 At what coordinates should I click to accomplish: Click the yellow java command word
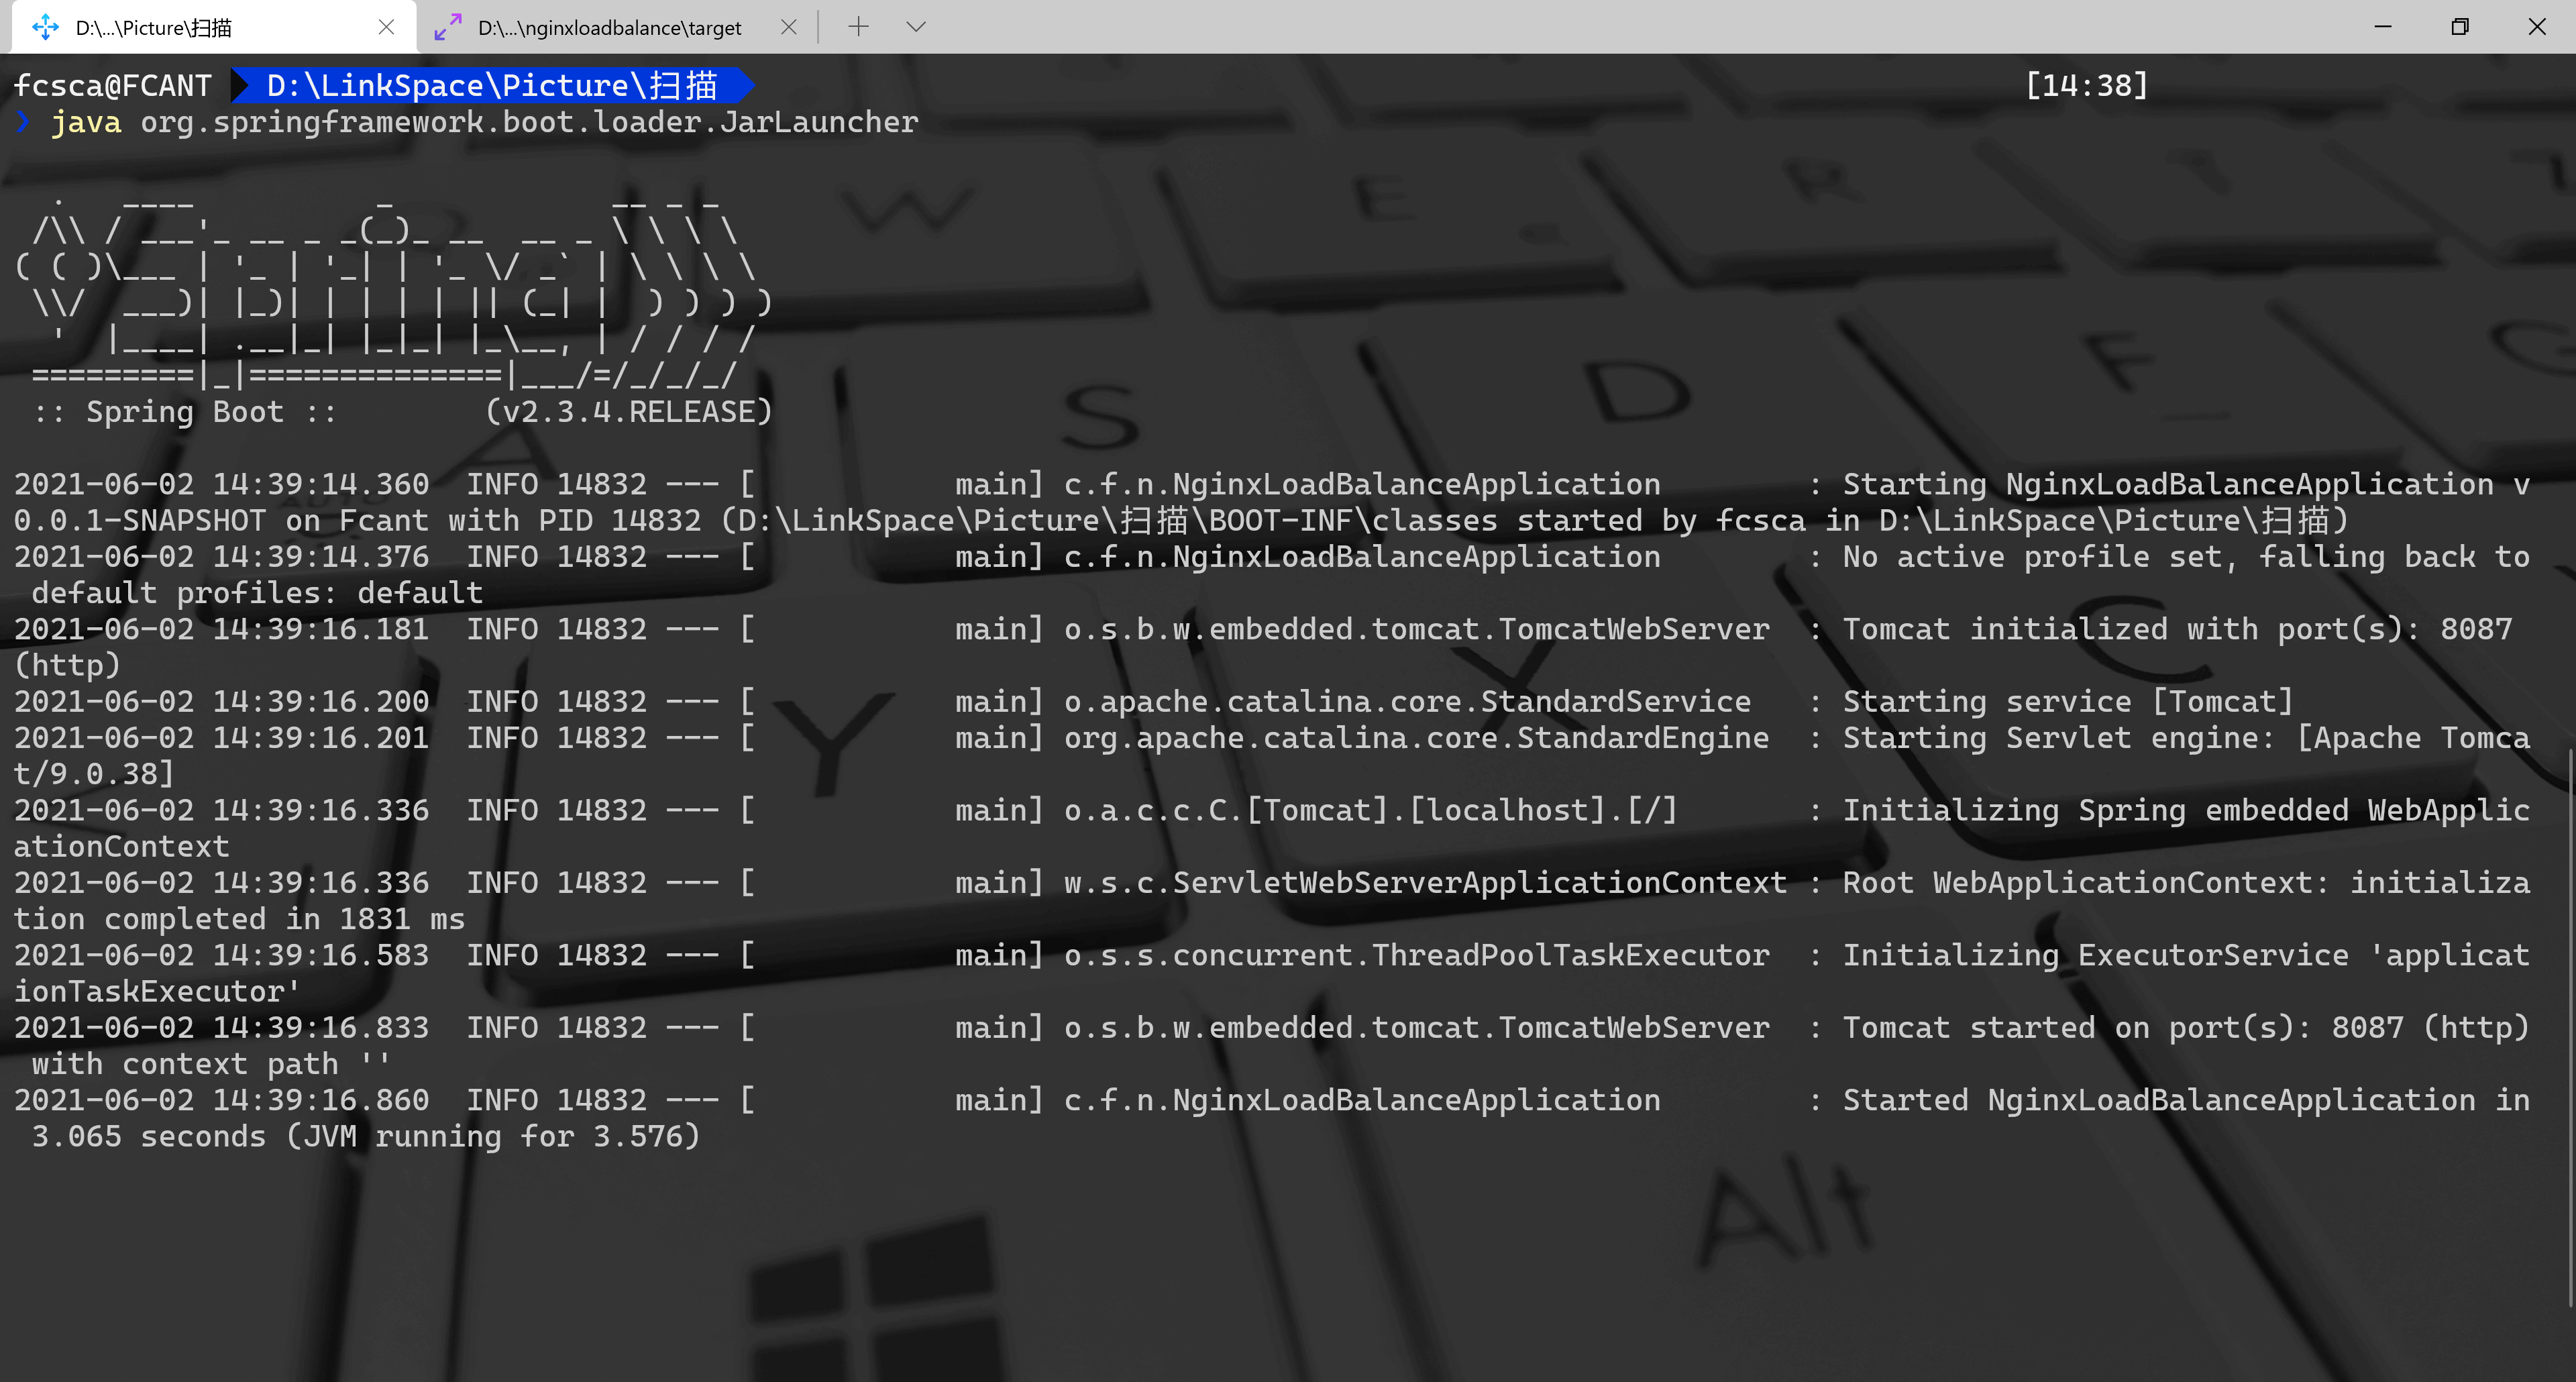[86, 122]
